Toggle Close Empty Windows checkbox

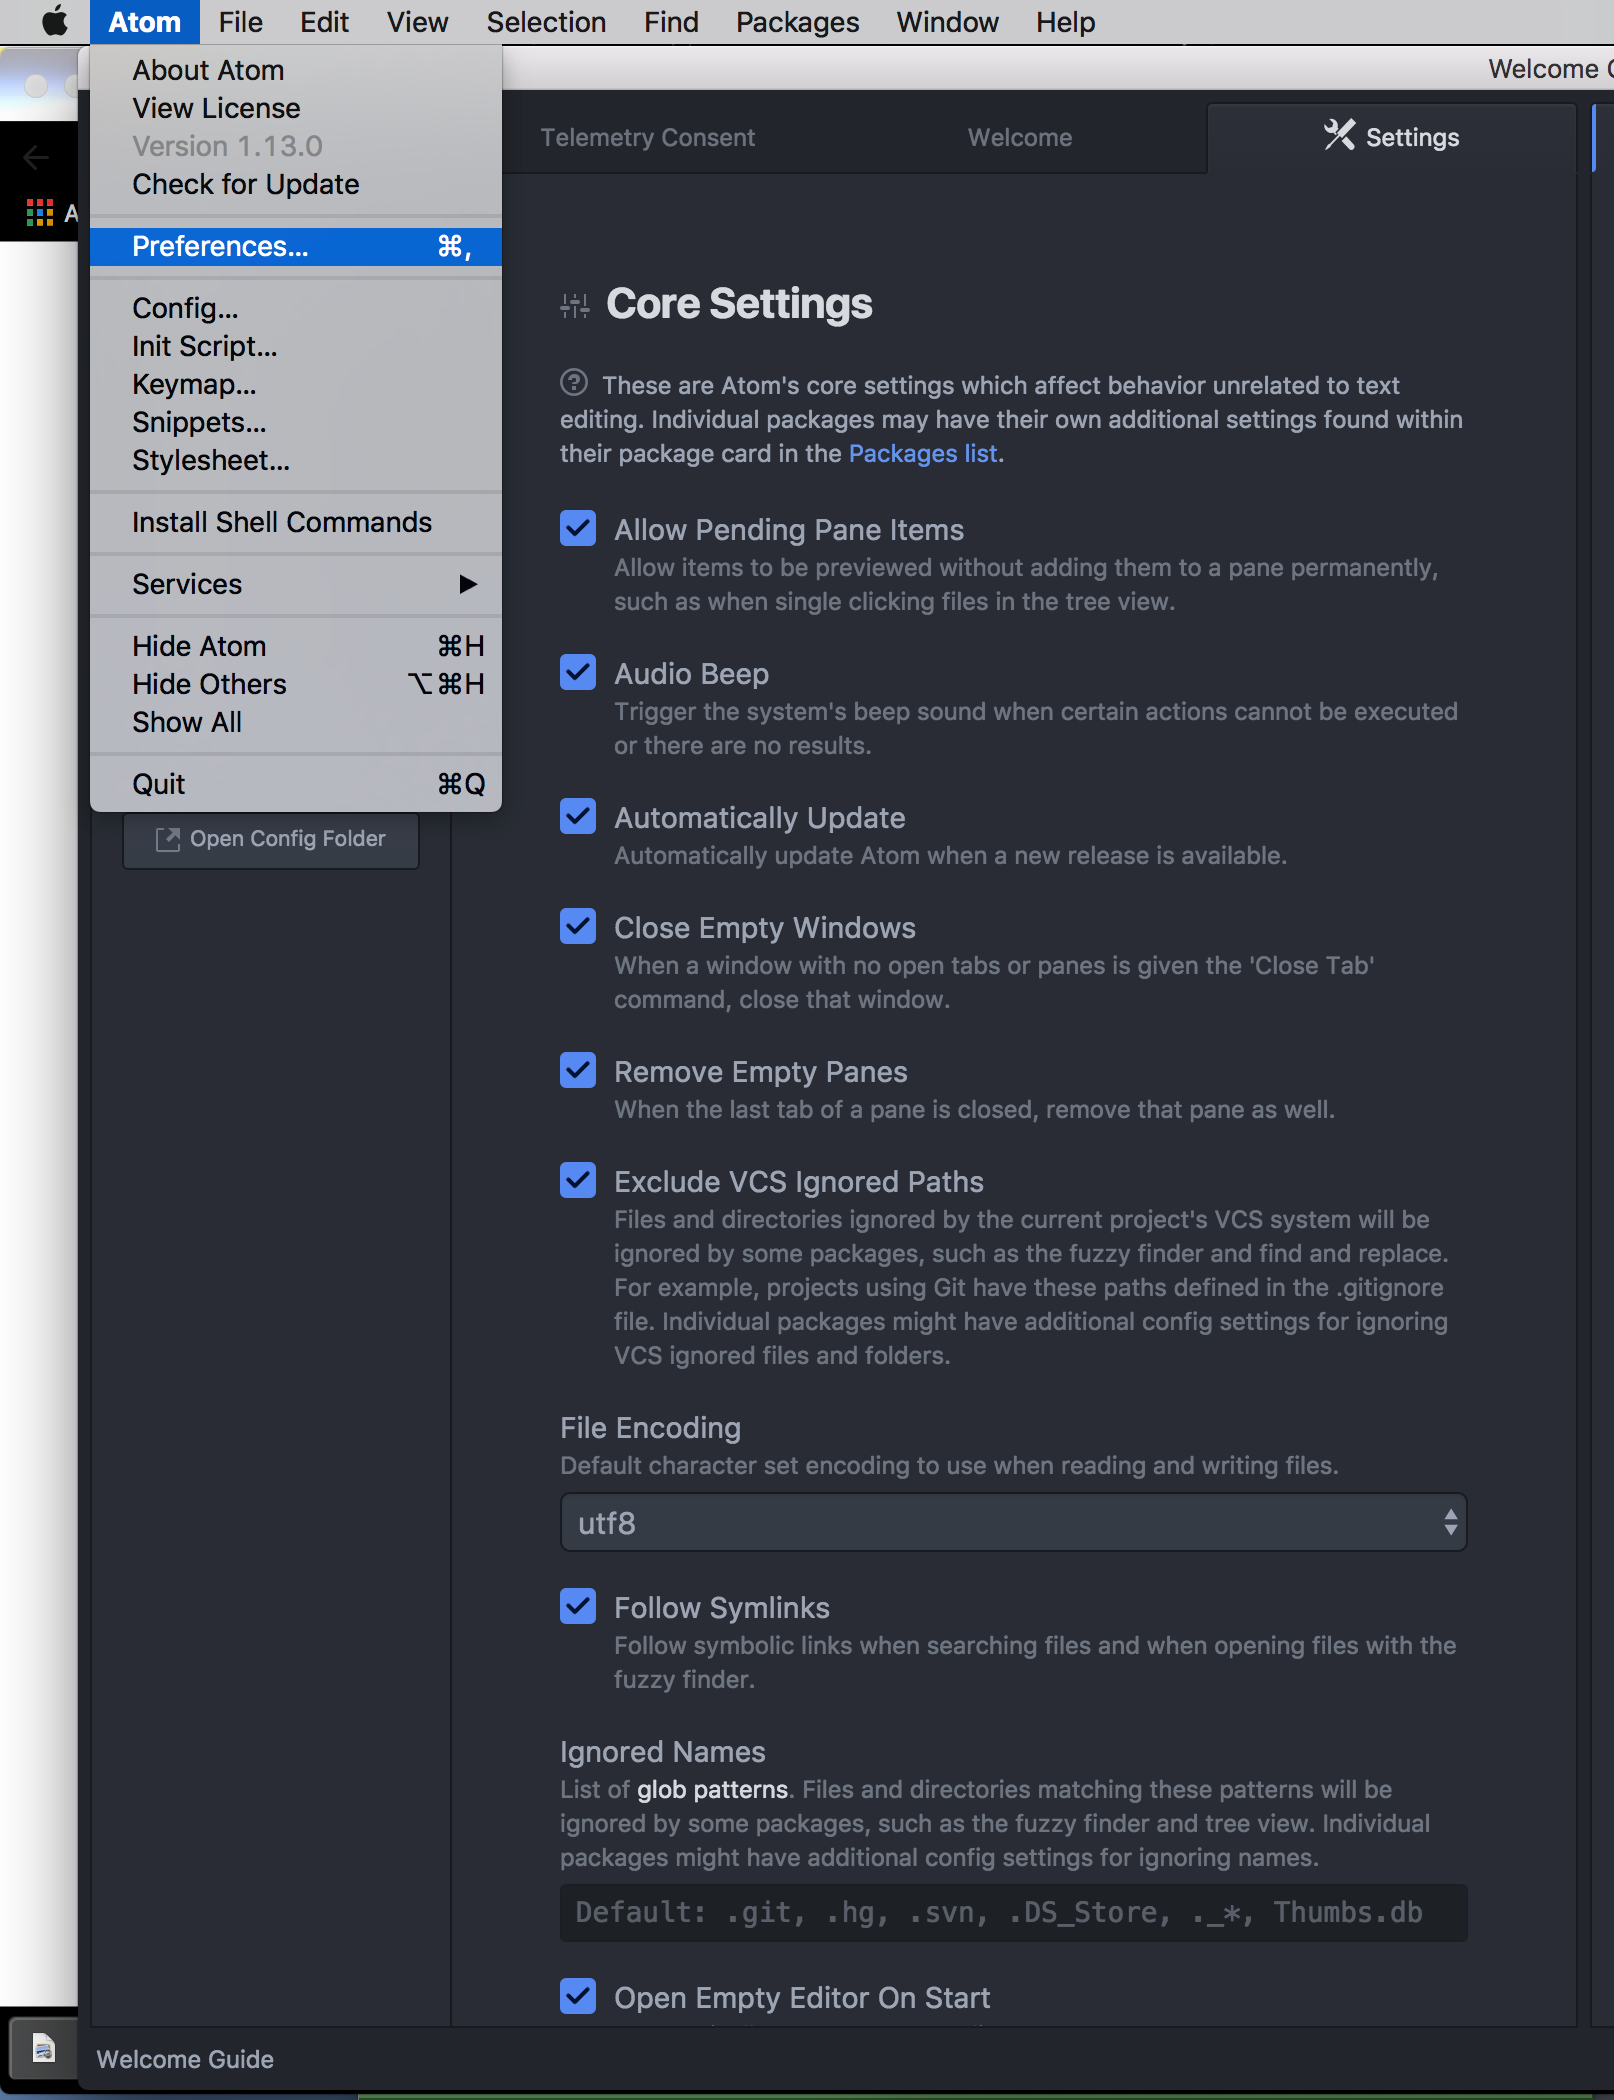578,926
